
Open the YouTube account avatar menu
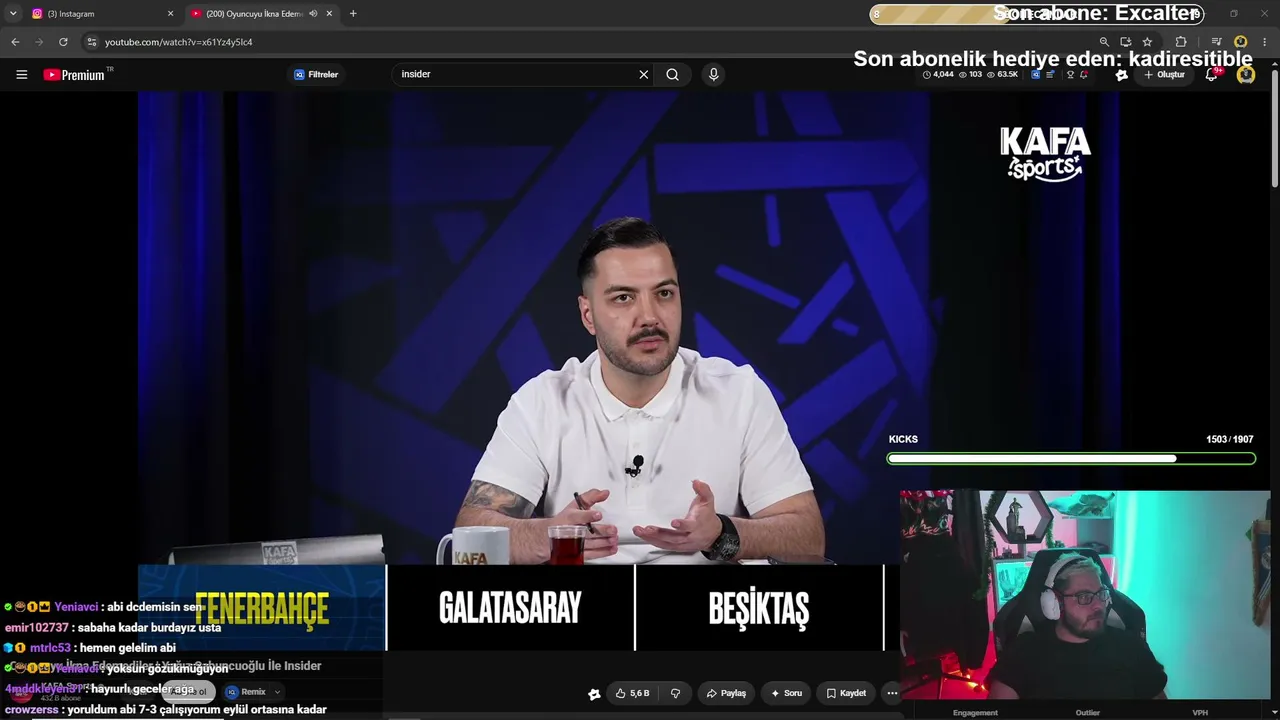(1246, 75)
